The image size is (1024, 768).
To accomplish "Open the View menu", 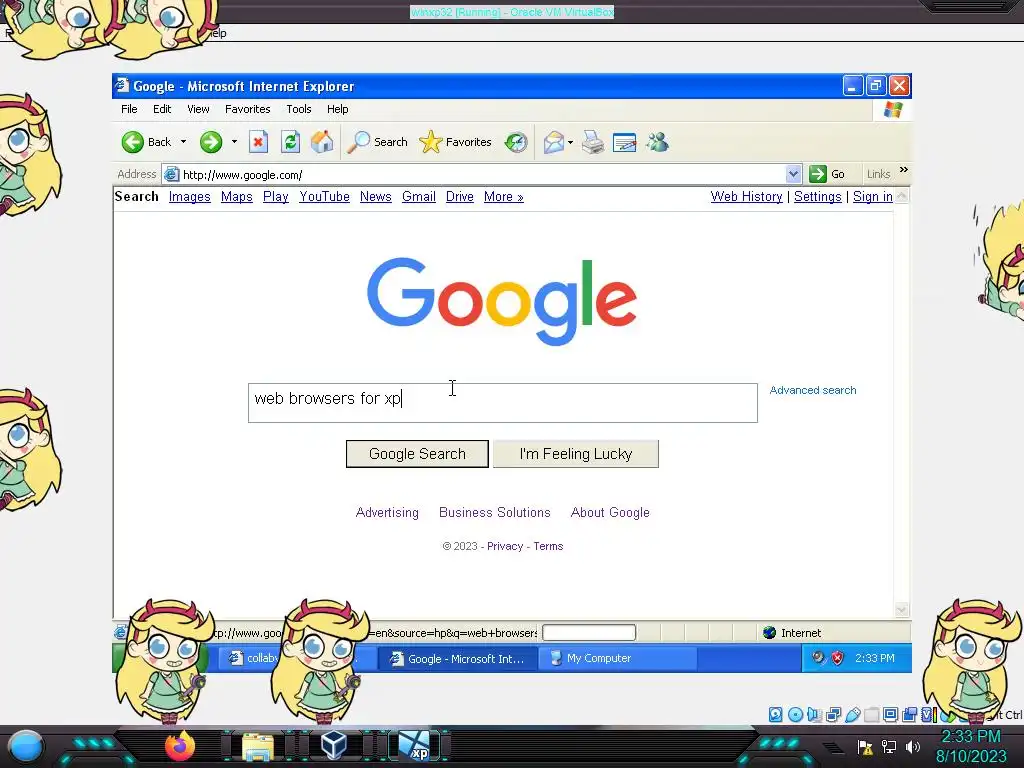I will click(x=199, y=109).
